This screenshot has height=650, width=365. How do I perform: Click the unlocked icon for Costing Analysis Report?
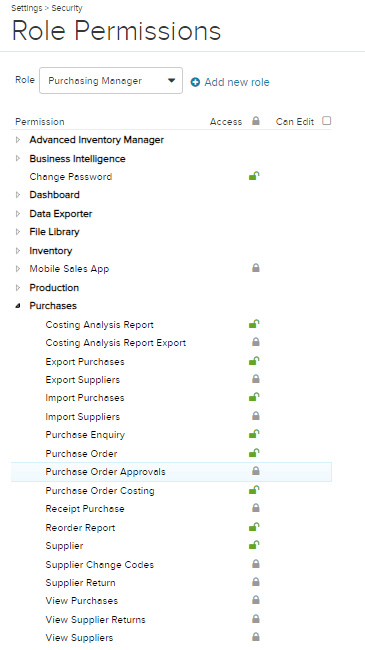click(254, 324)
